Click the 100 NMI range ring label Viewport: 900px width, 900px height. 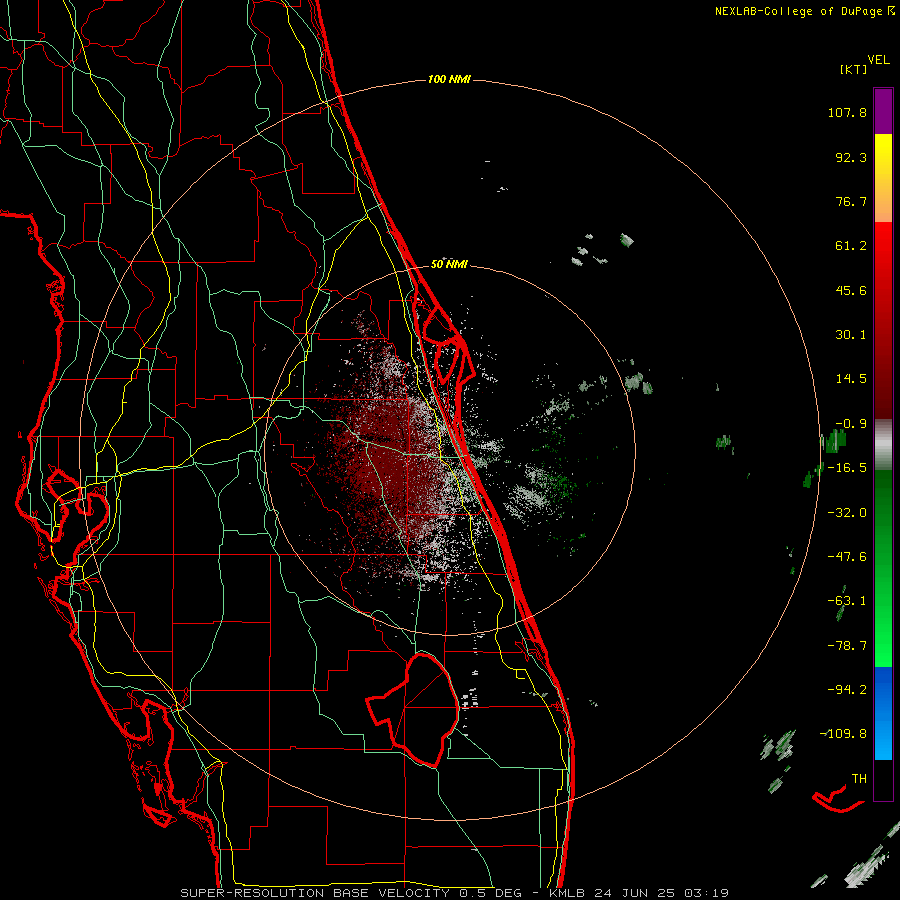[449, 79]
